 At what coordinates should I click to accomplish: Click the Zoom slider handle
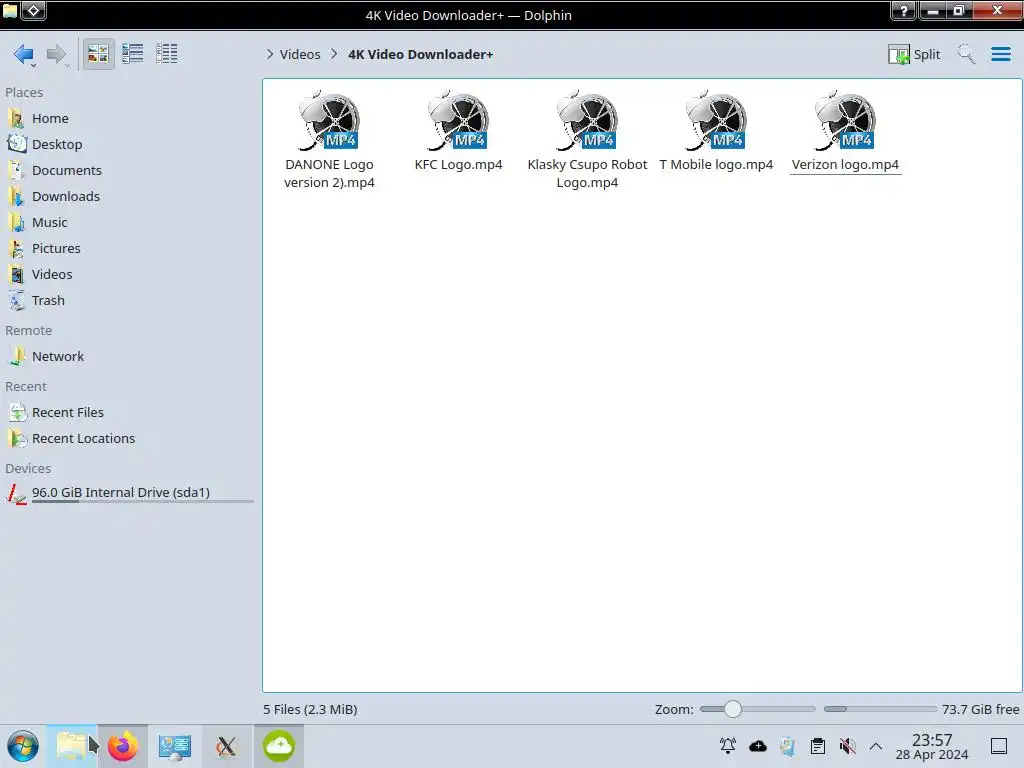point(733,709)
